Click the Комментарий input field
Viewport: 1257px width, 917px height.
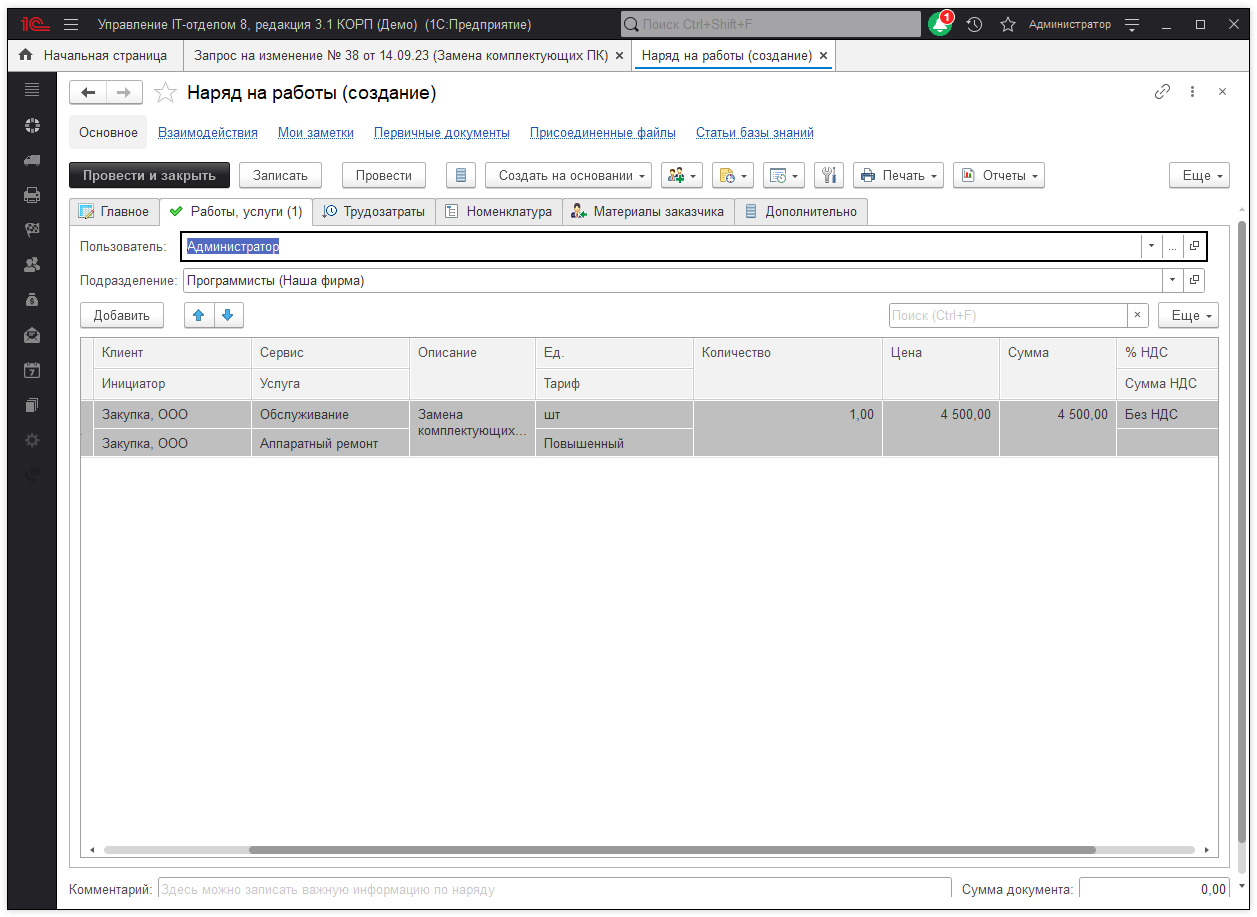click(x=553, y=889)
